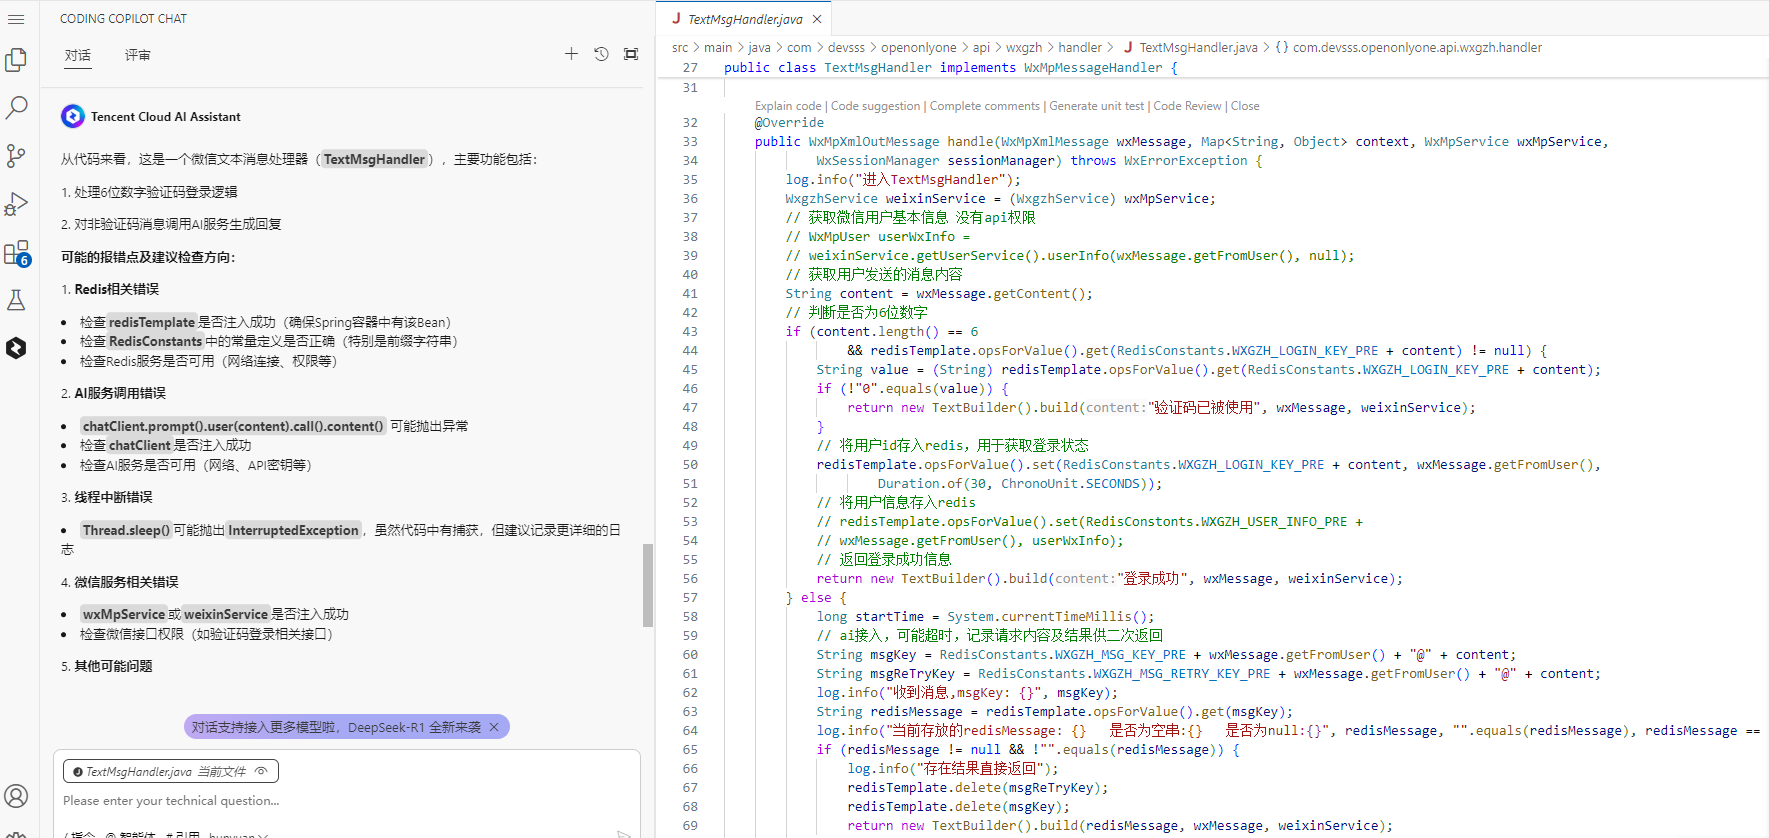Click the 其他可能问题 heading in the chat
1769x838 pixels.
(113, 666)
